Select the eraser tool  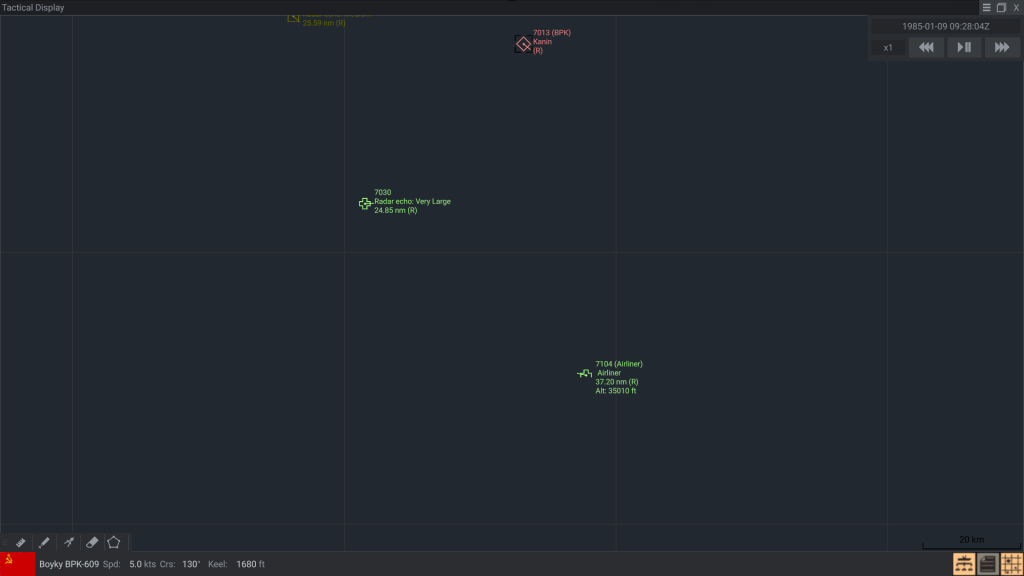[91, 542]
